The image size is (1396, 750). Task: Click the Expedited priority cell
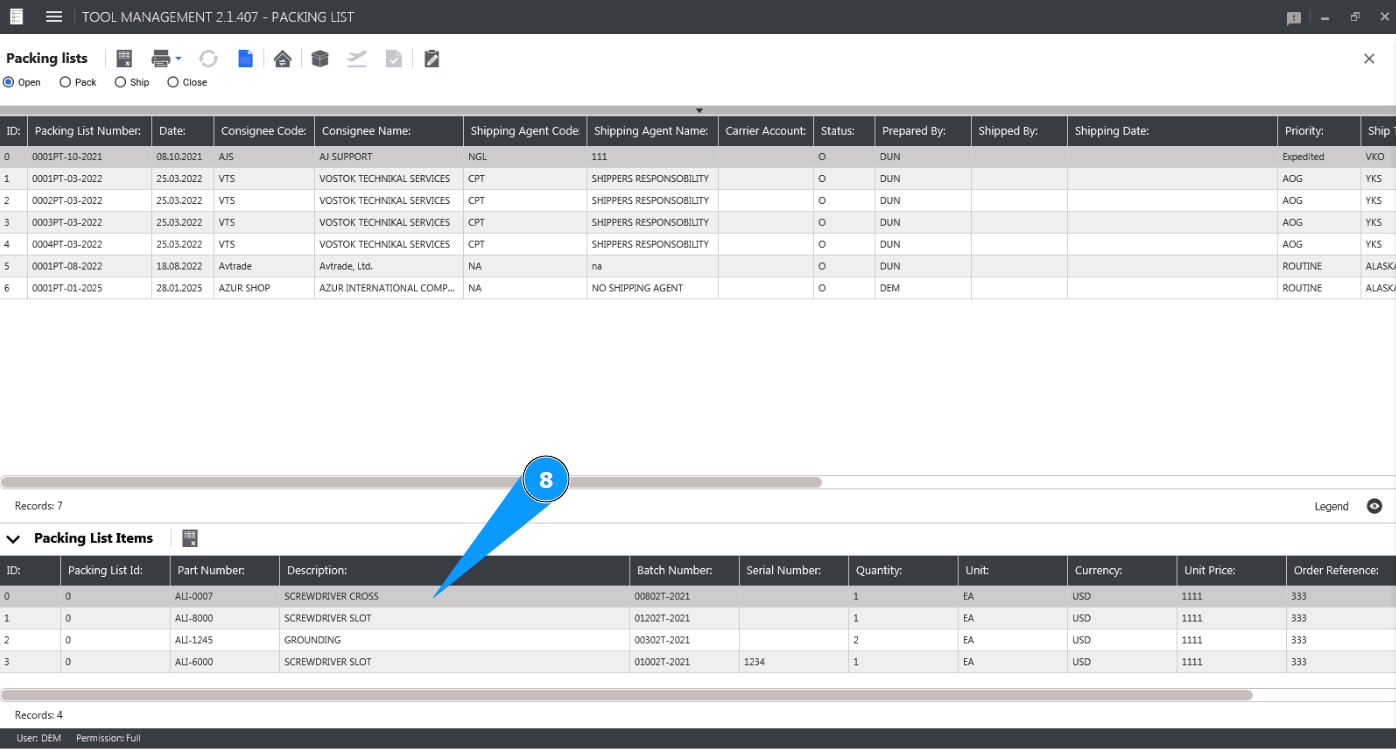coord(1319,157)
